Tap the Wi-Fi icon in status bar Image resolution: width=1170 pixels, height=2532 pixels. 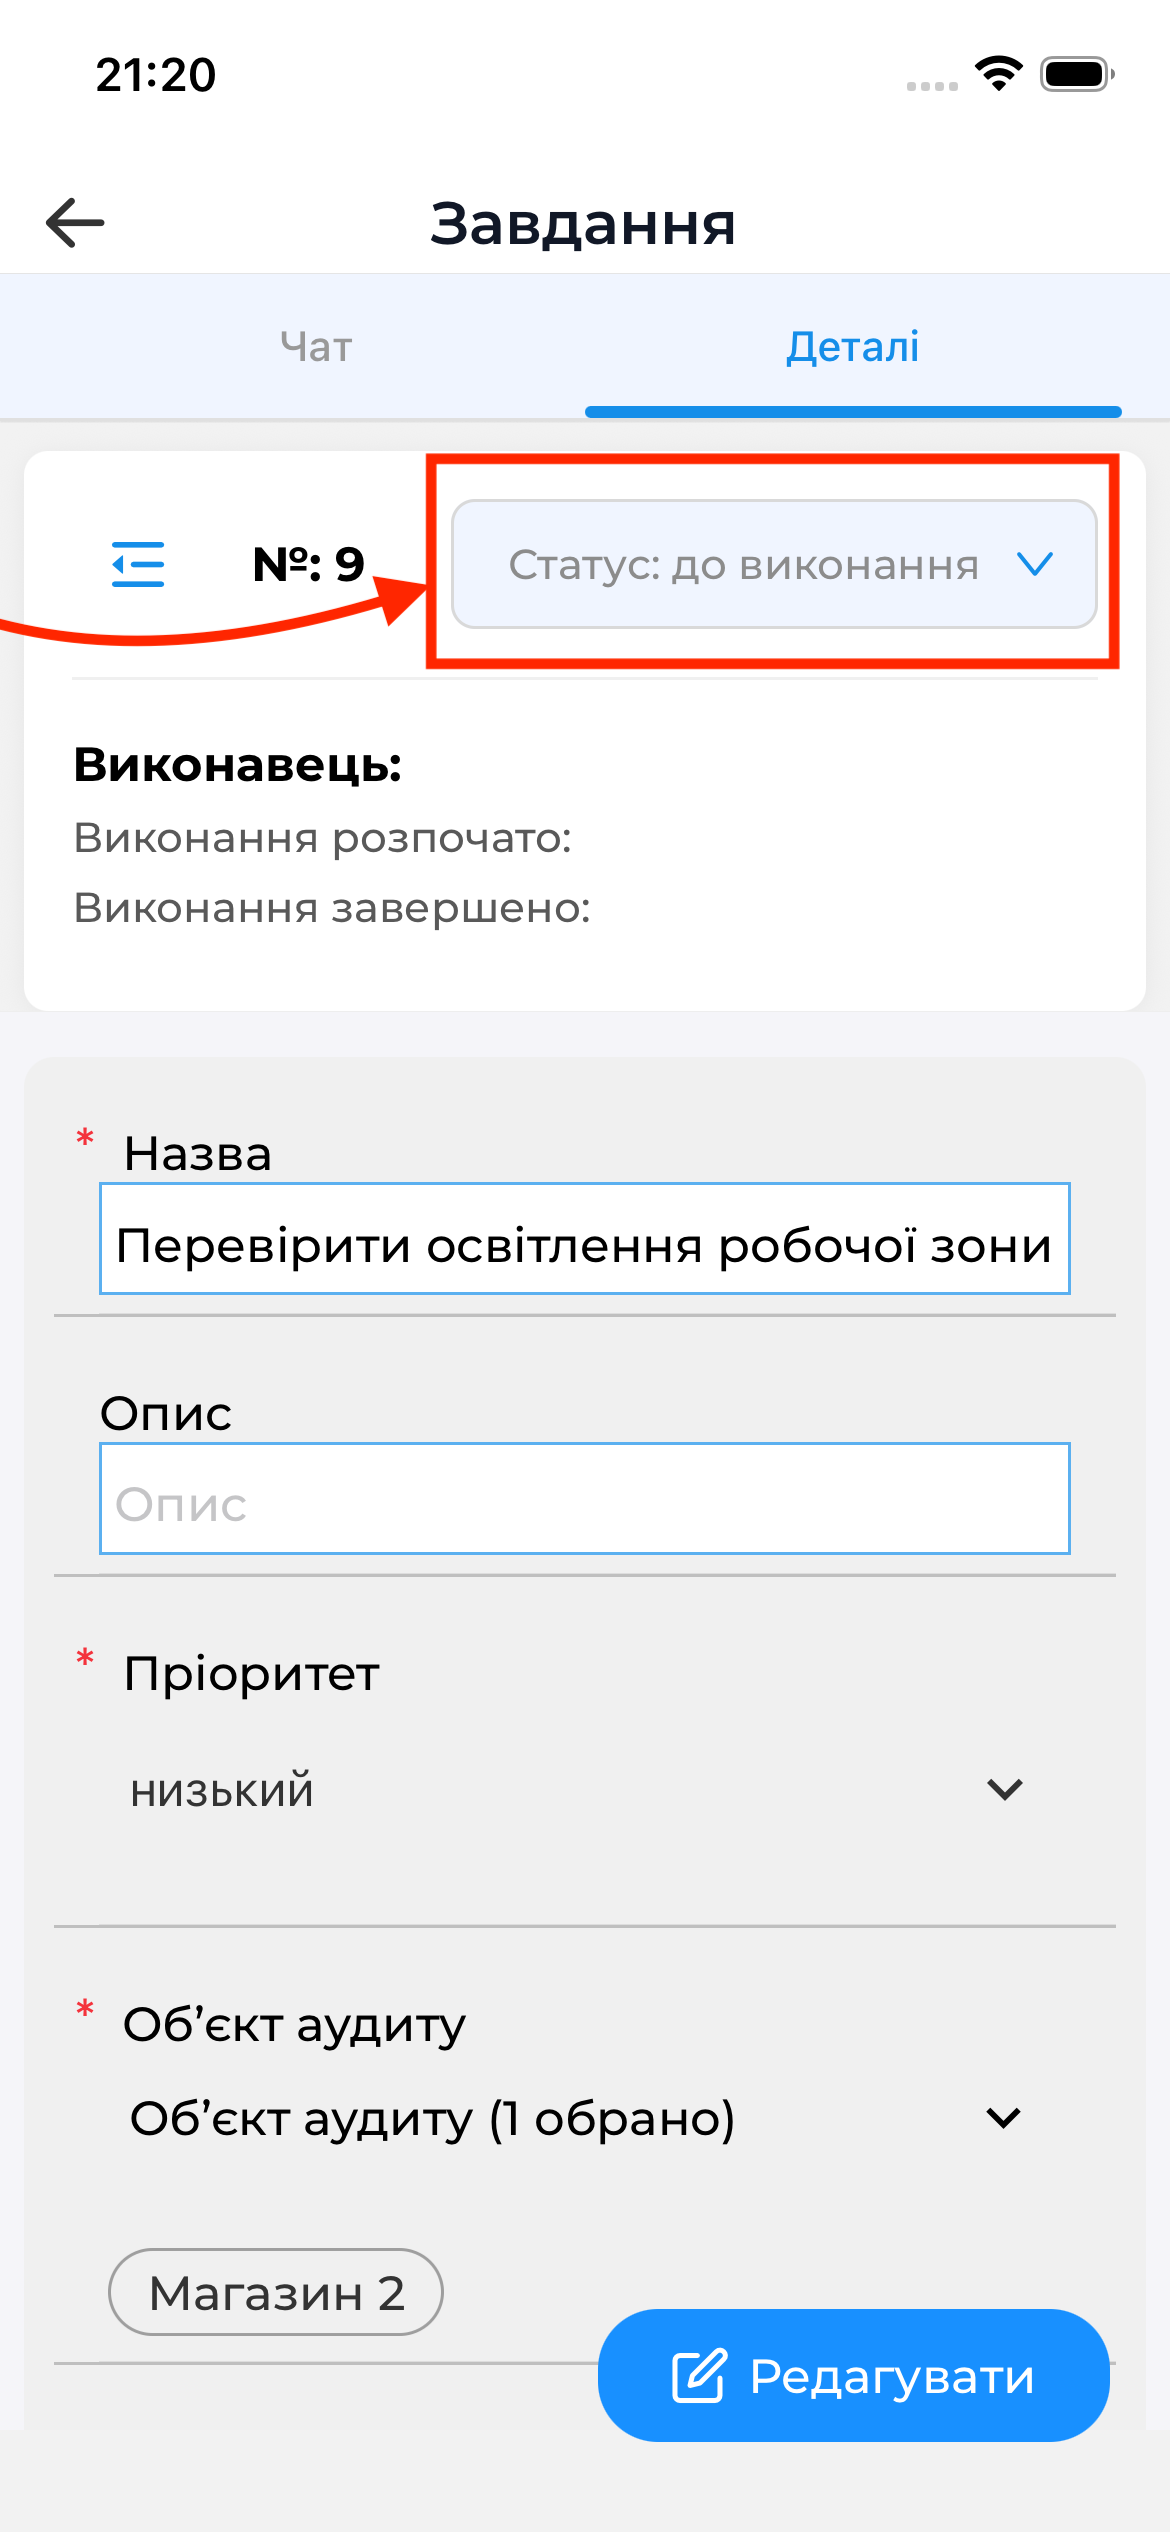click(x=997, y=73)
